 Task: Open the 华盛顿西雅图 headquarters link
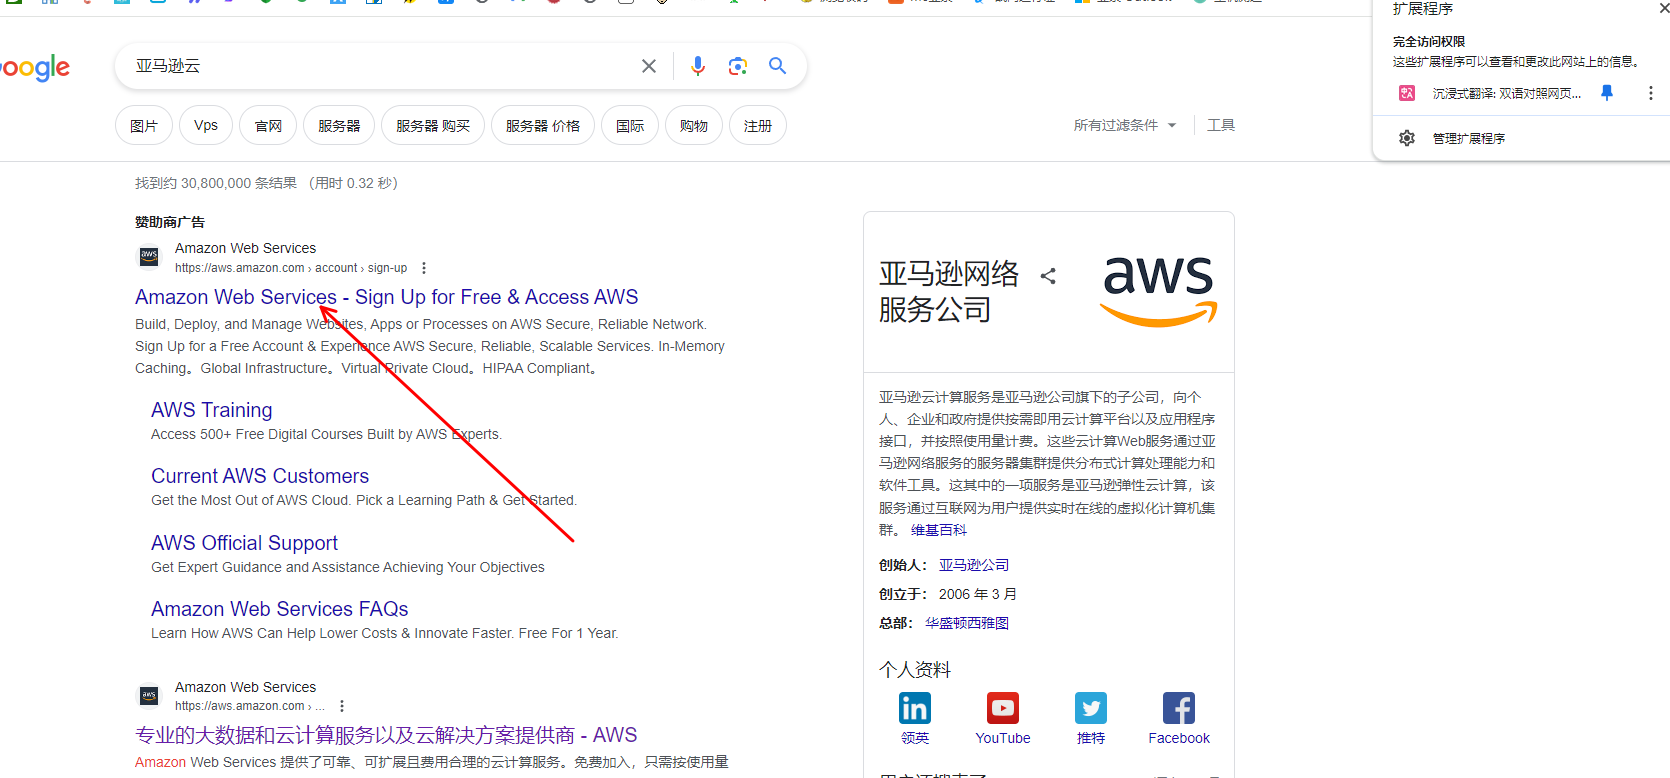pos(967,623)
